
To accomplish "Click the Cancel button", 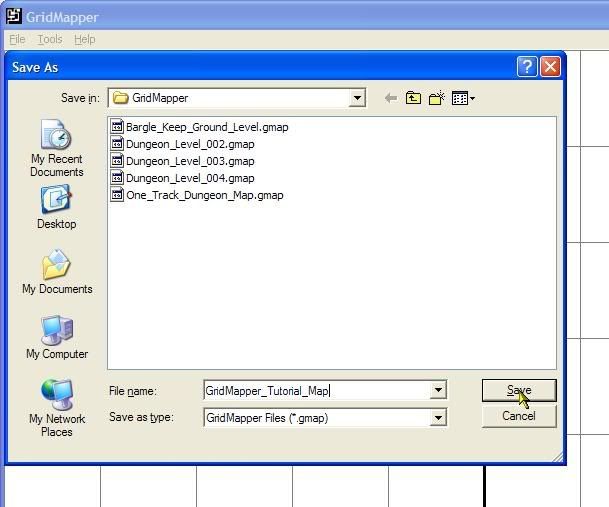I will coord(519,416).
